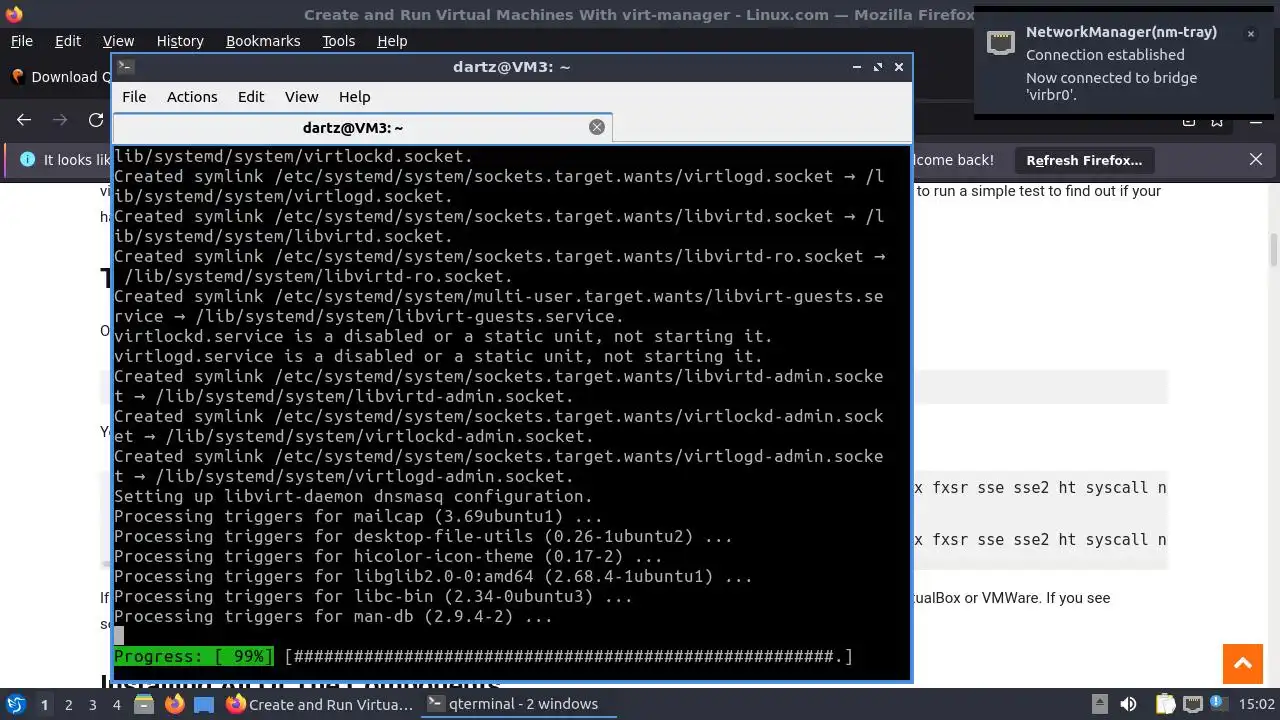The width and height of the screenshot is (1280, 720).
Task: Dismiss the Firefox refresh notification bar
Action: 1256,160
